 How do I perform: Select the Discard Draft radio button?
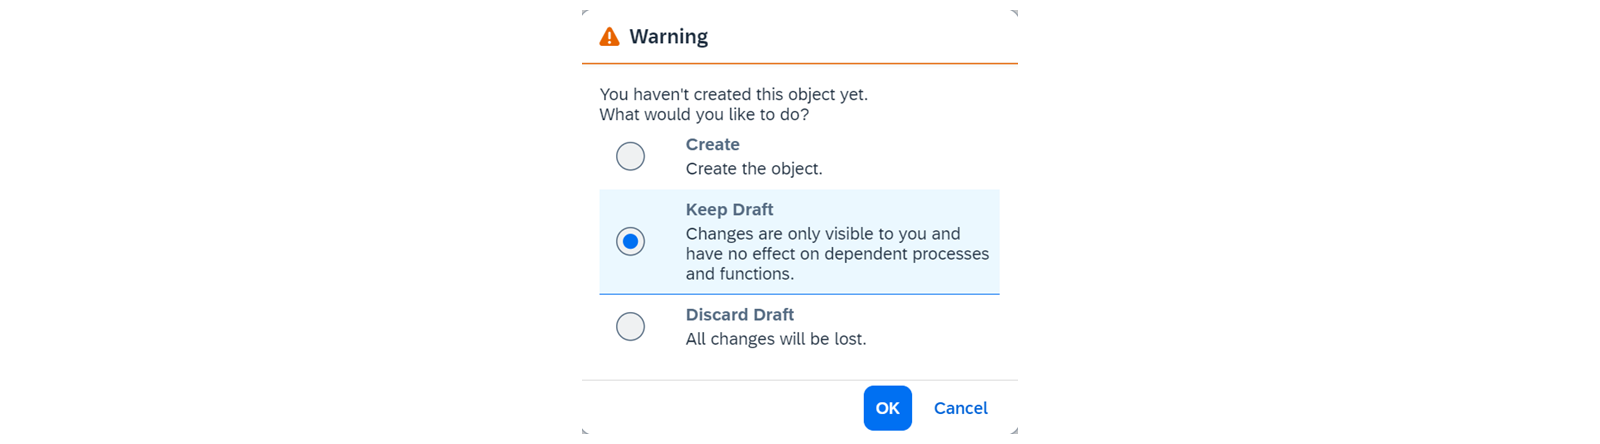click(630, 326)
